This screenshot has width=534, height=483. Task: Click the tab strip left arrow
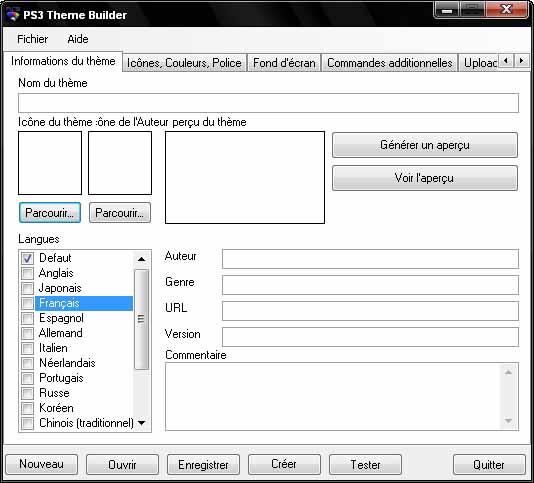click(506, 61)
